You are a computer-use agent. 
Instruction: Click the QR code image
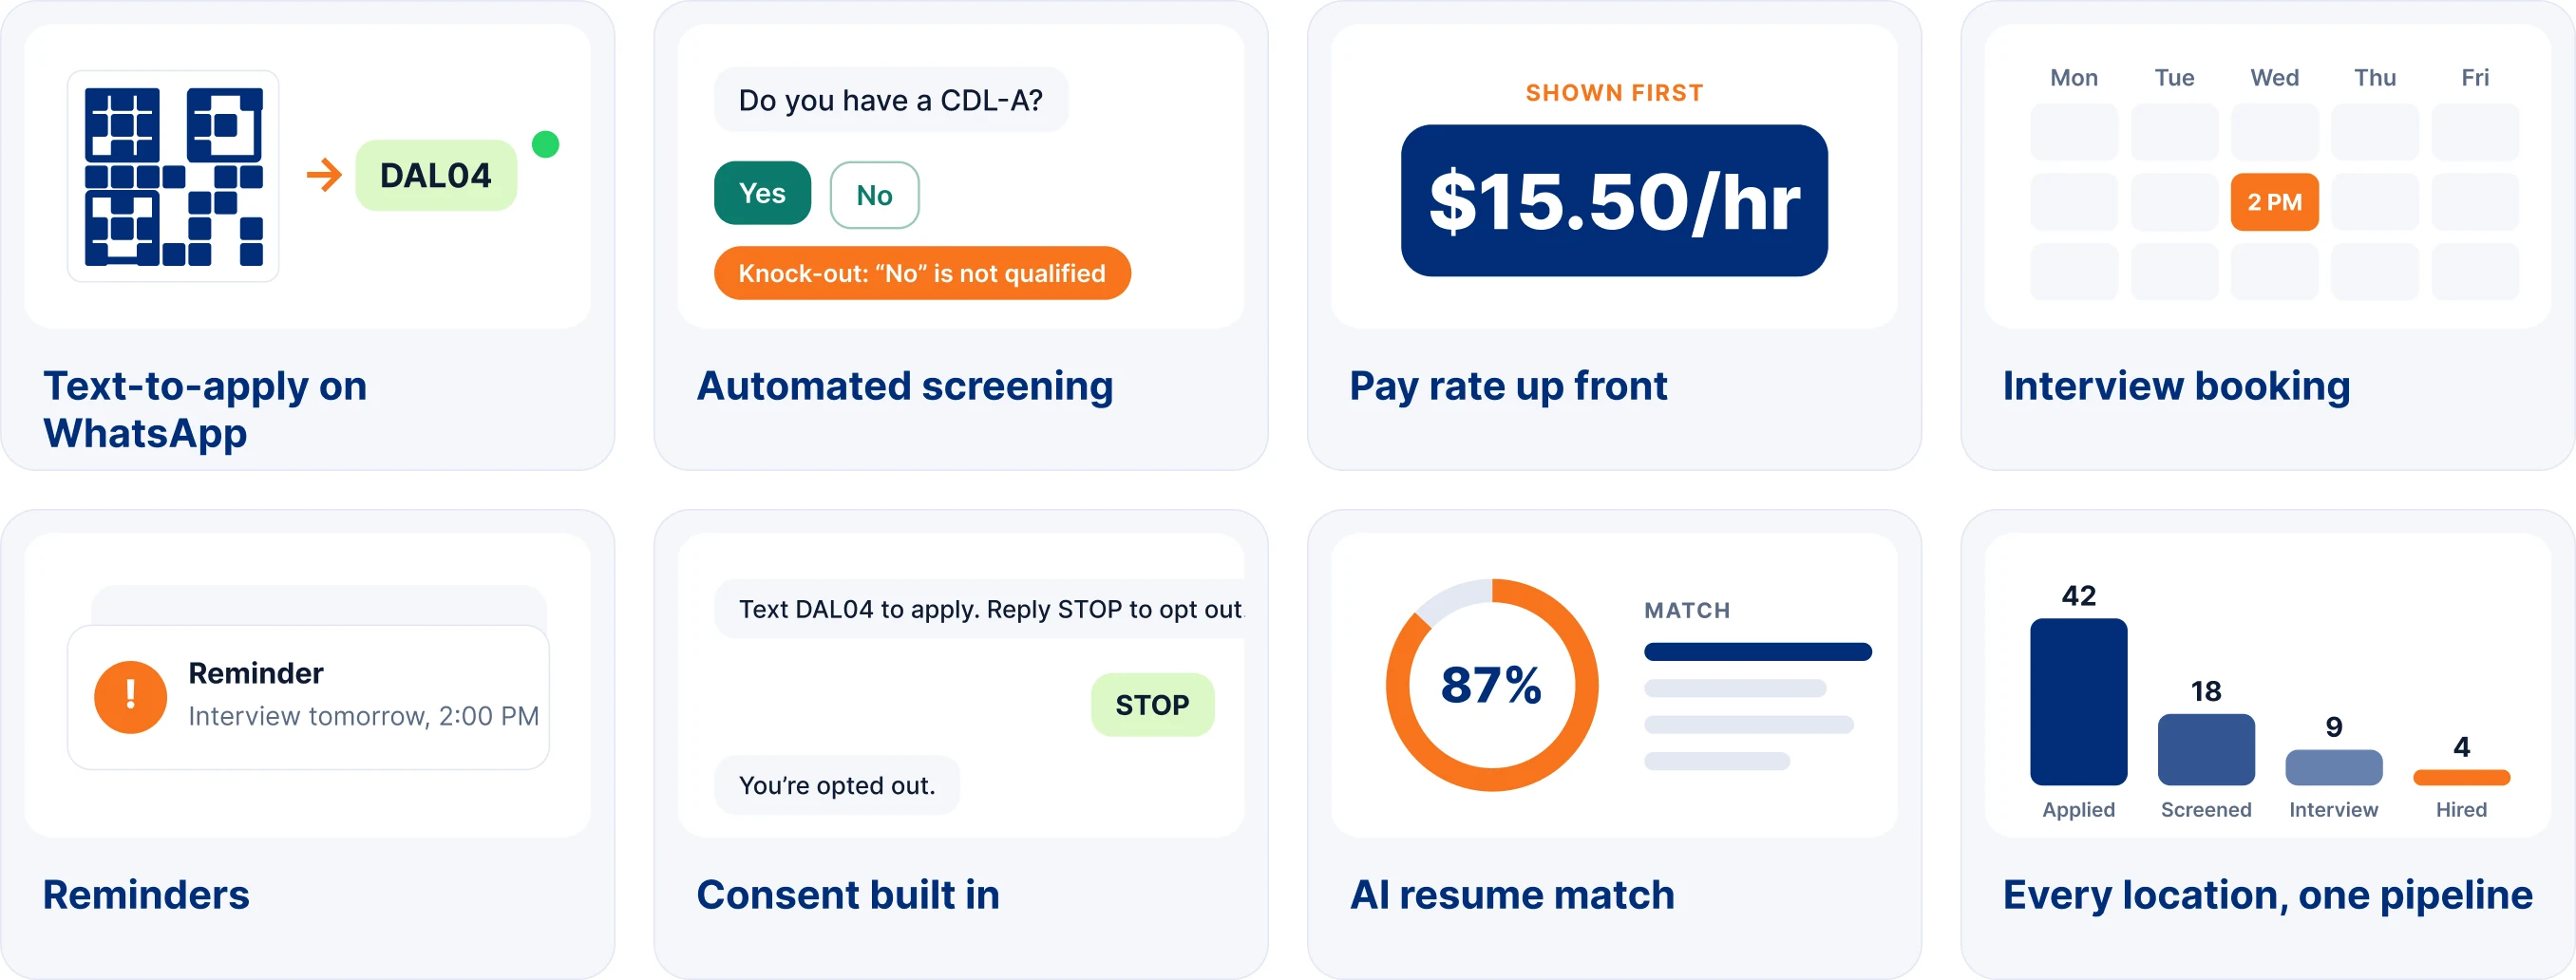click(x=173, y=176)
